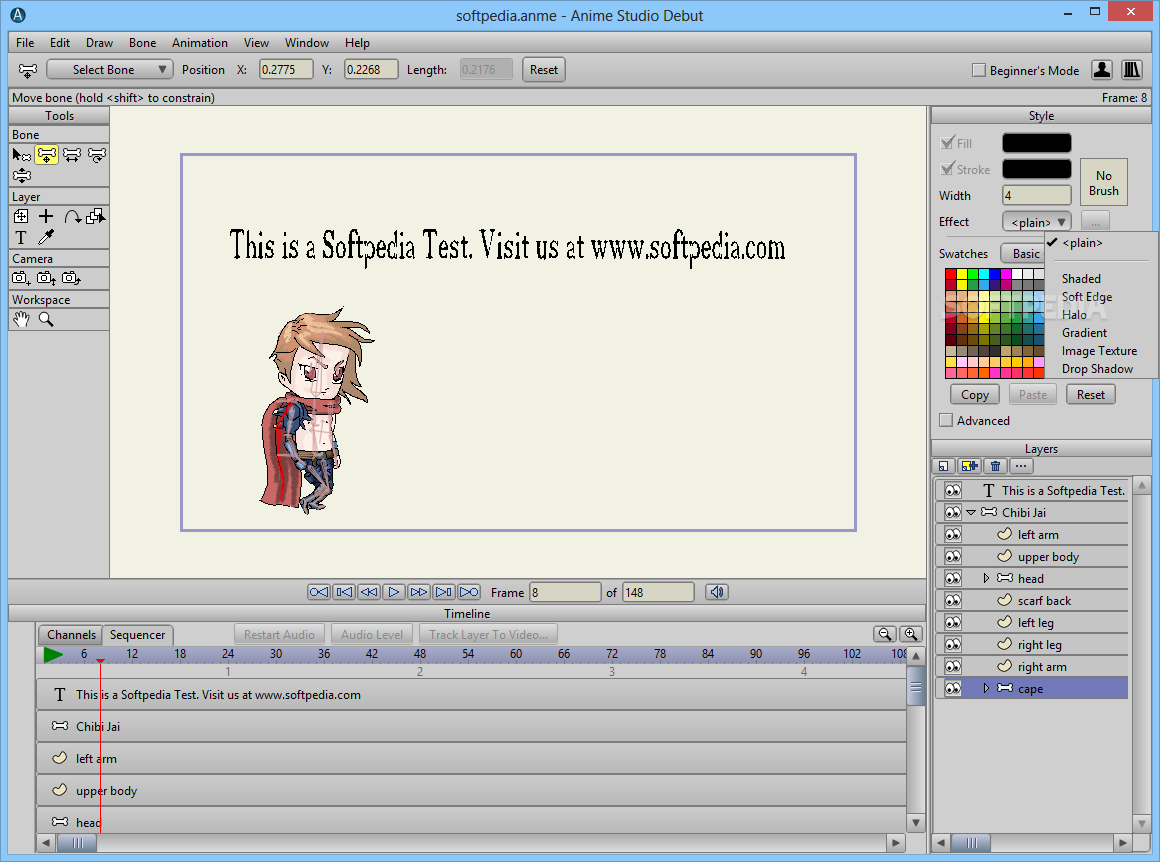Zoom out the timeline
1160x862 pixels.
[x=885, y=634]
